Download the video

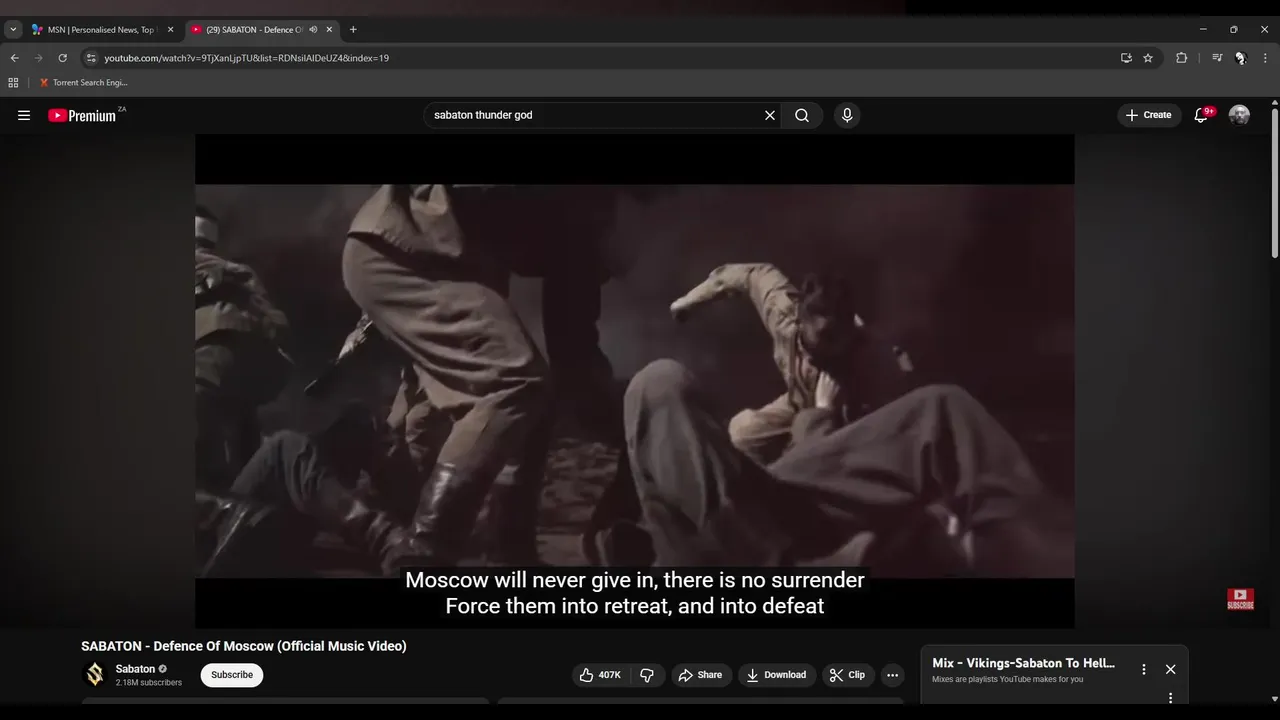(x=777, y=675)
